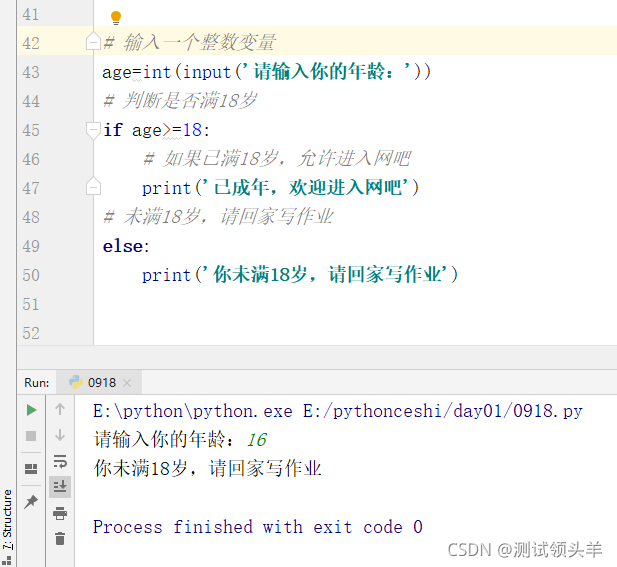Rerun the 0918 script with green play
Viewport: 617px width, 567px height.
click(x=31, y=410)
